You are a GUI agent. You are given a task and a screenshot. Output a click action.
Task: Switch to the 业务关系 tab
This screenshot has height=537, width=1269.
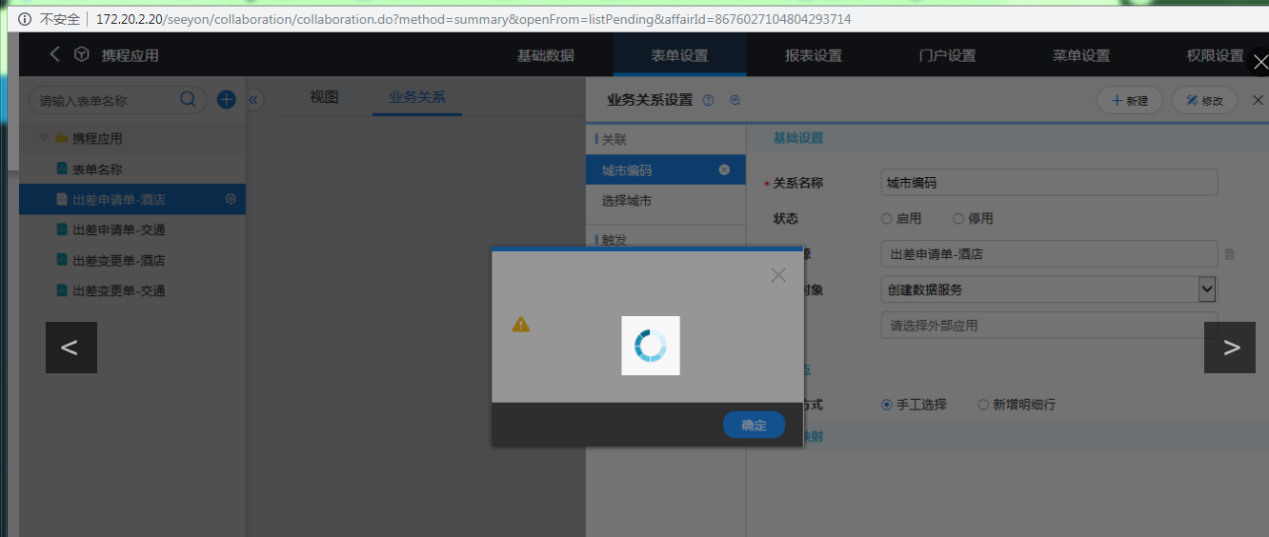[417, 97]
